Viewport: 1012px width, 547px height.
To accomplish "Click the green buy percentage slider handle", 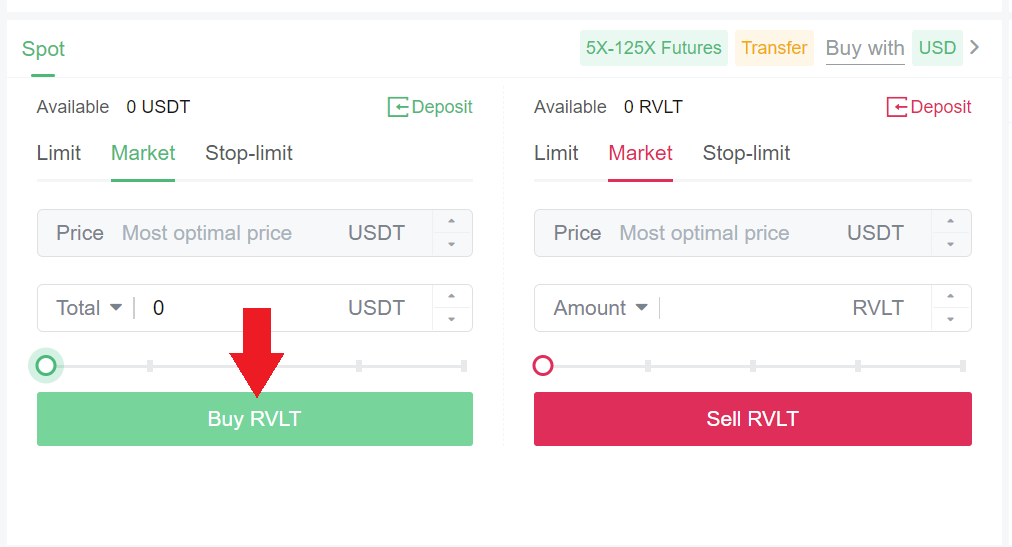I will point(46,366).
